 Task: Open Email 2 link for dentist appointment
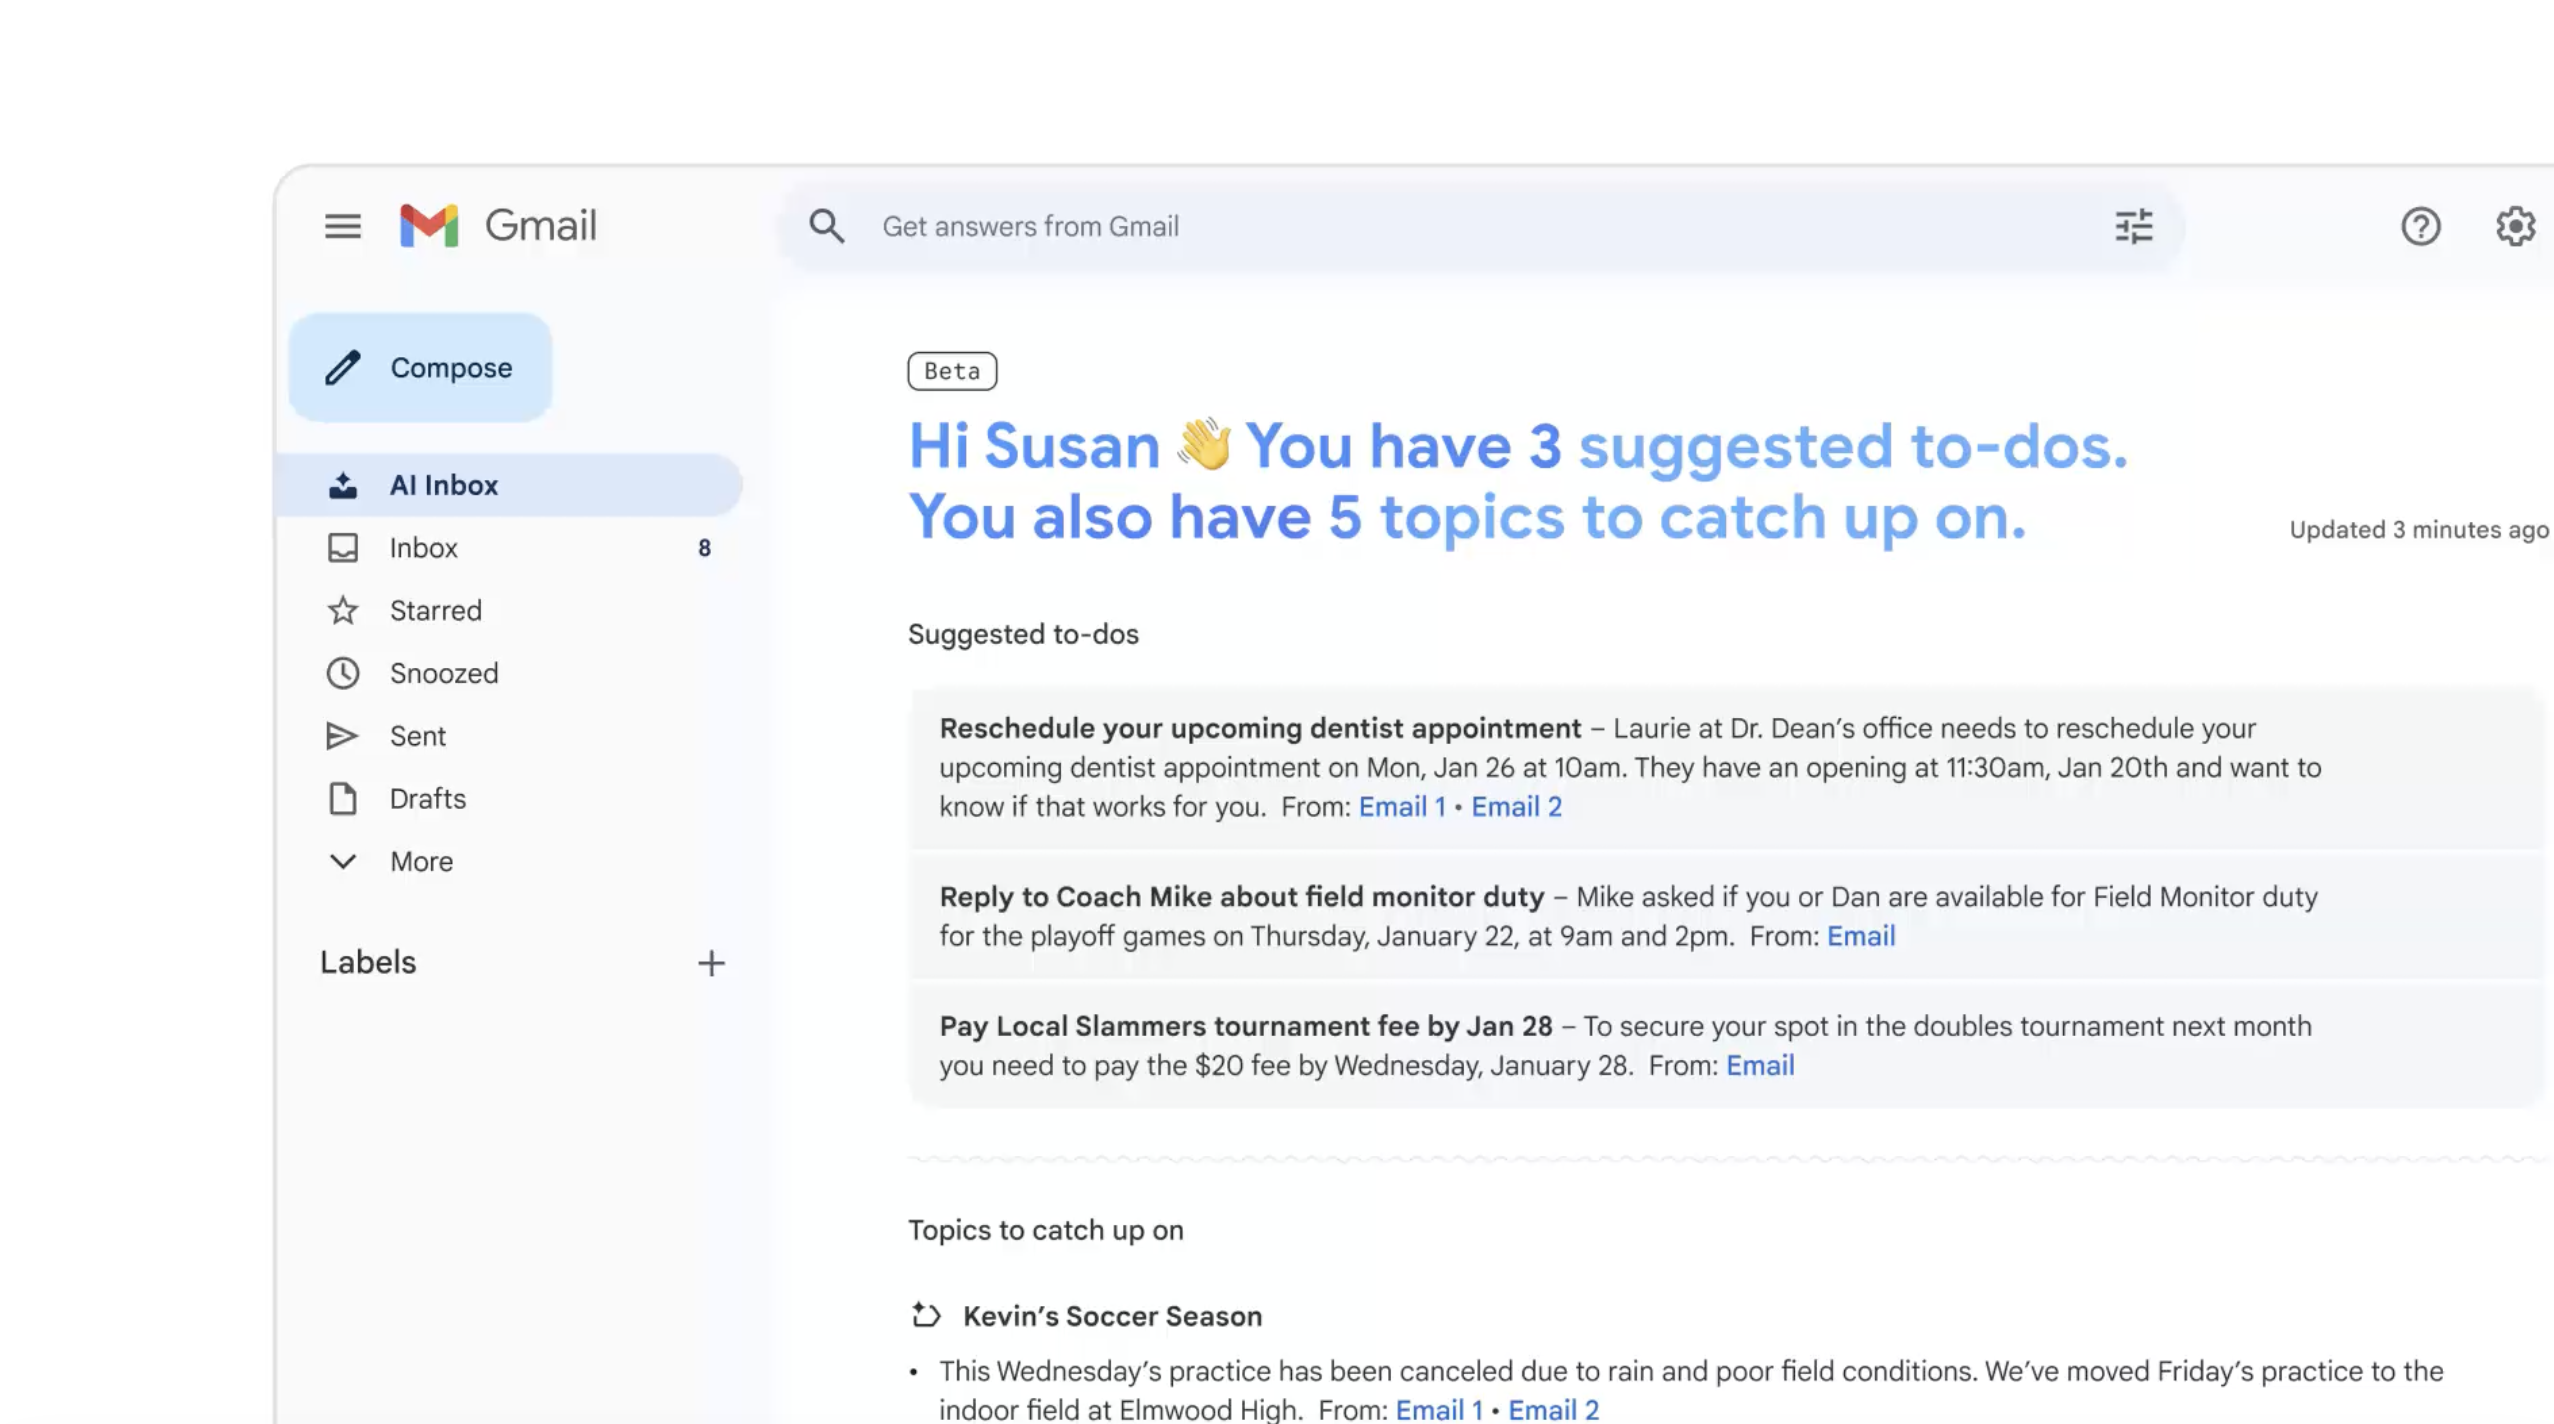tap(1516, 807)
